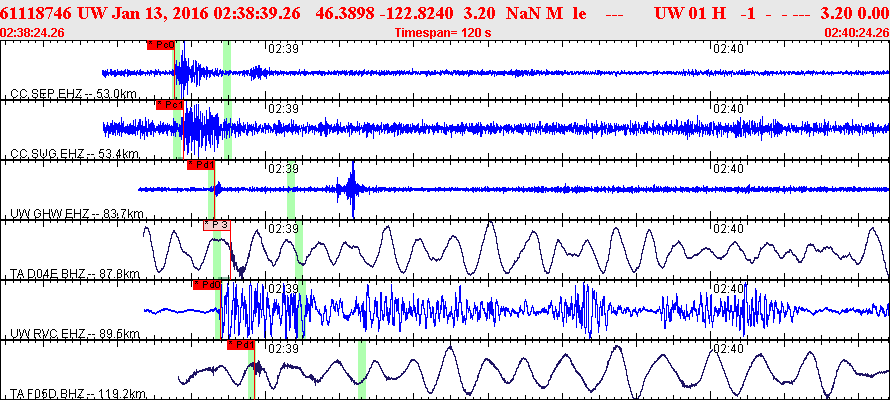Click the end time 02:40:24.26 in header
The image size is (890, 400).
coord(855,32)
